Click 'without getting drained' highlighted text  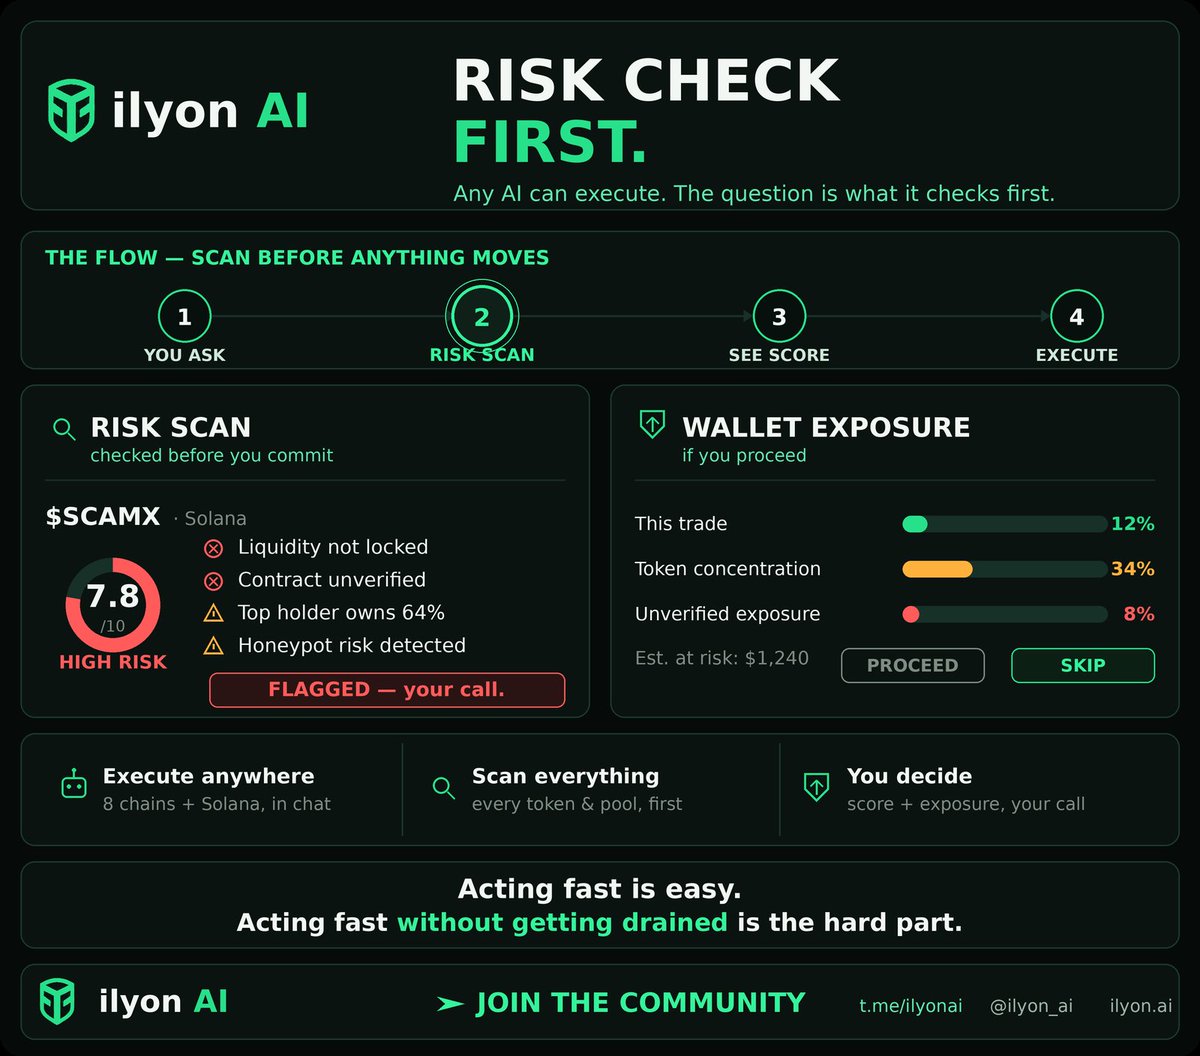[562, 922]
